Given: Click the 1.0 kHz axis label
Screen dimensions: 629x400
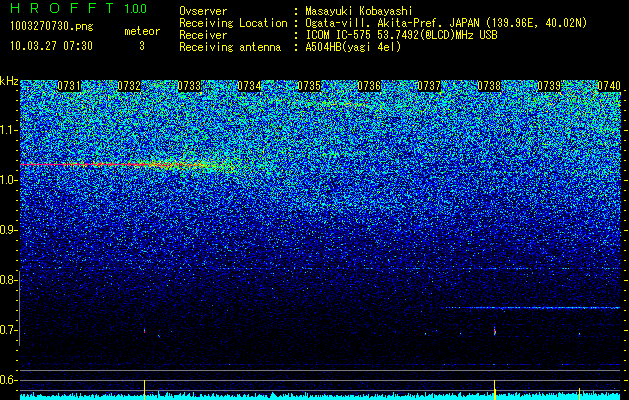Looking at the screenshot, I should coord(7,180).
